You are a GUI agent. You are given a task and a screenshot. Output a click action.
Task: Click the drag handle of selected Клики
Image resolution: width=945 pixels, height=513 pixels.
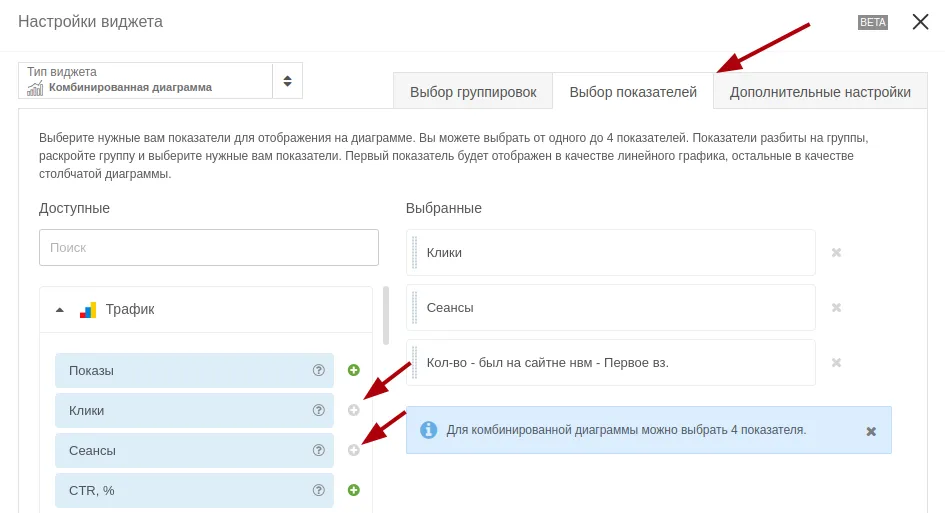pyautogui.click(x=415, y=253)
